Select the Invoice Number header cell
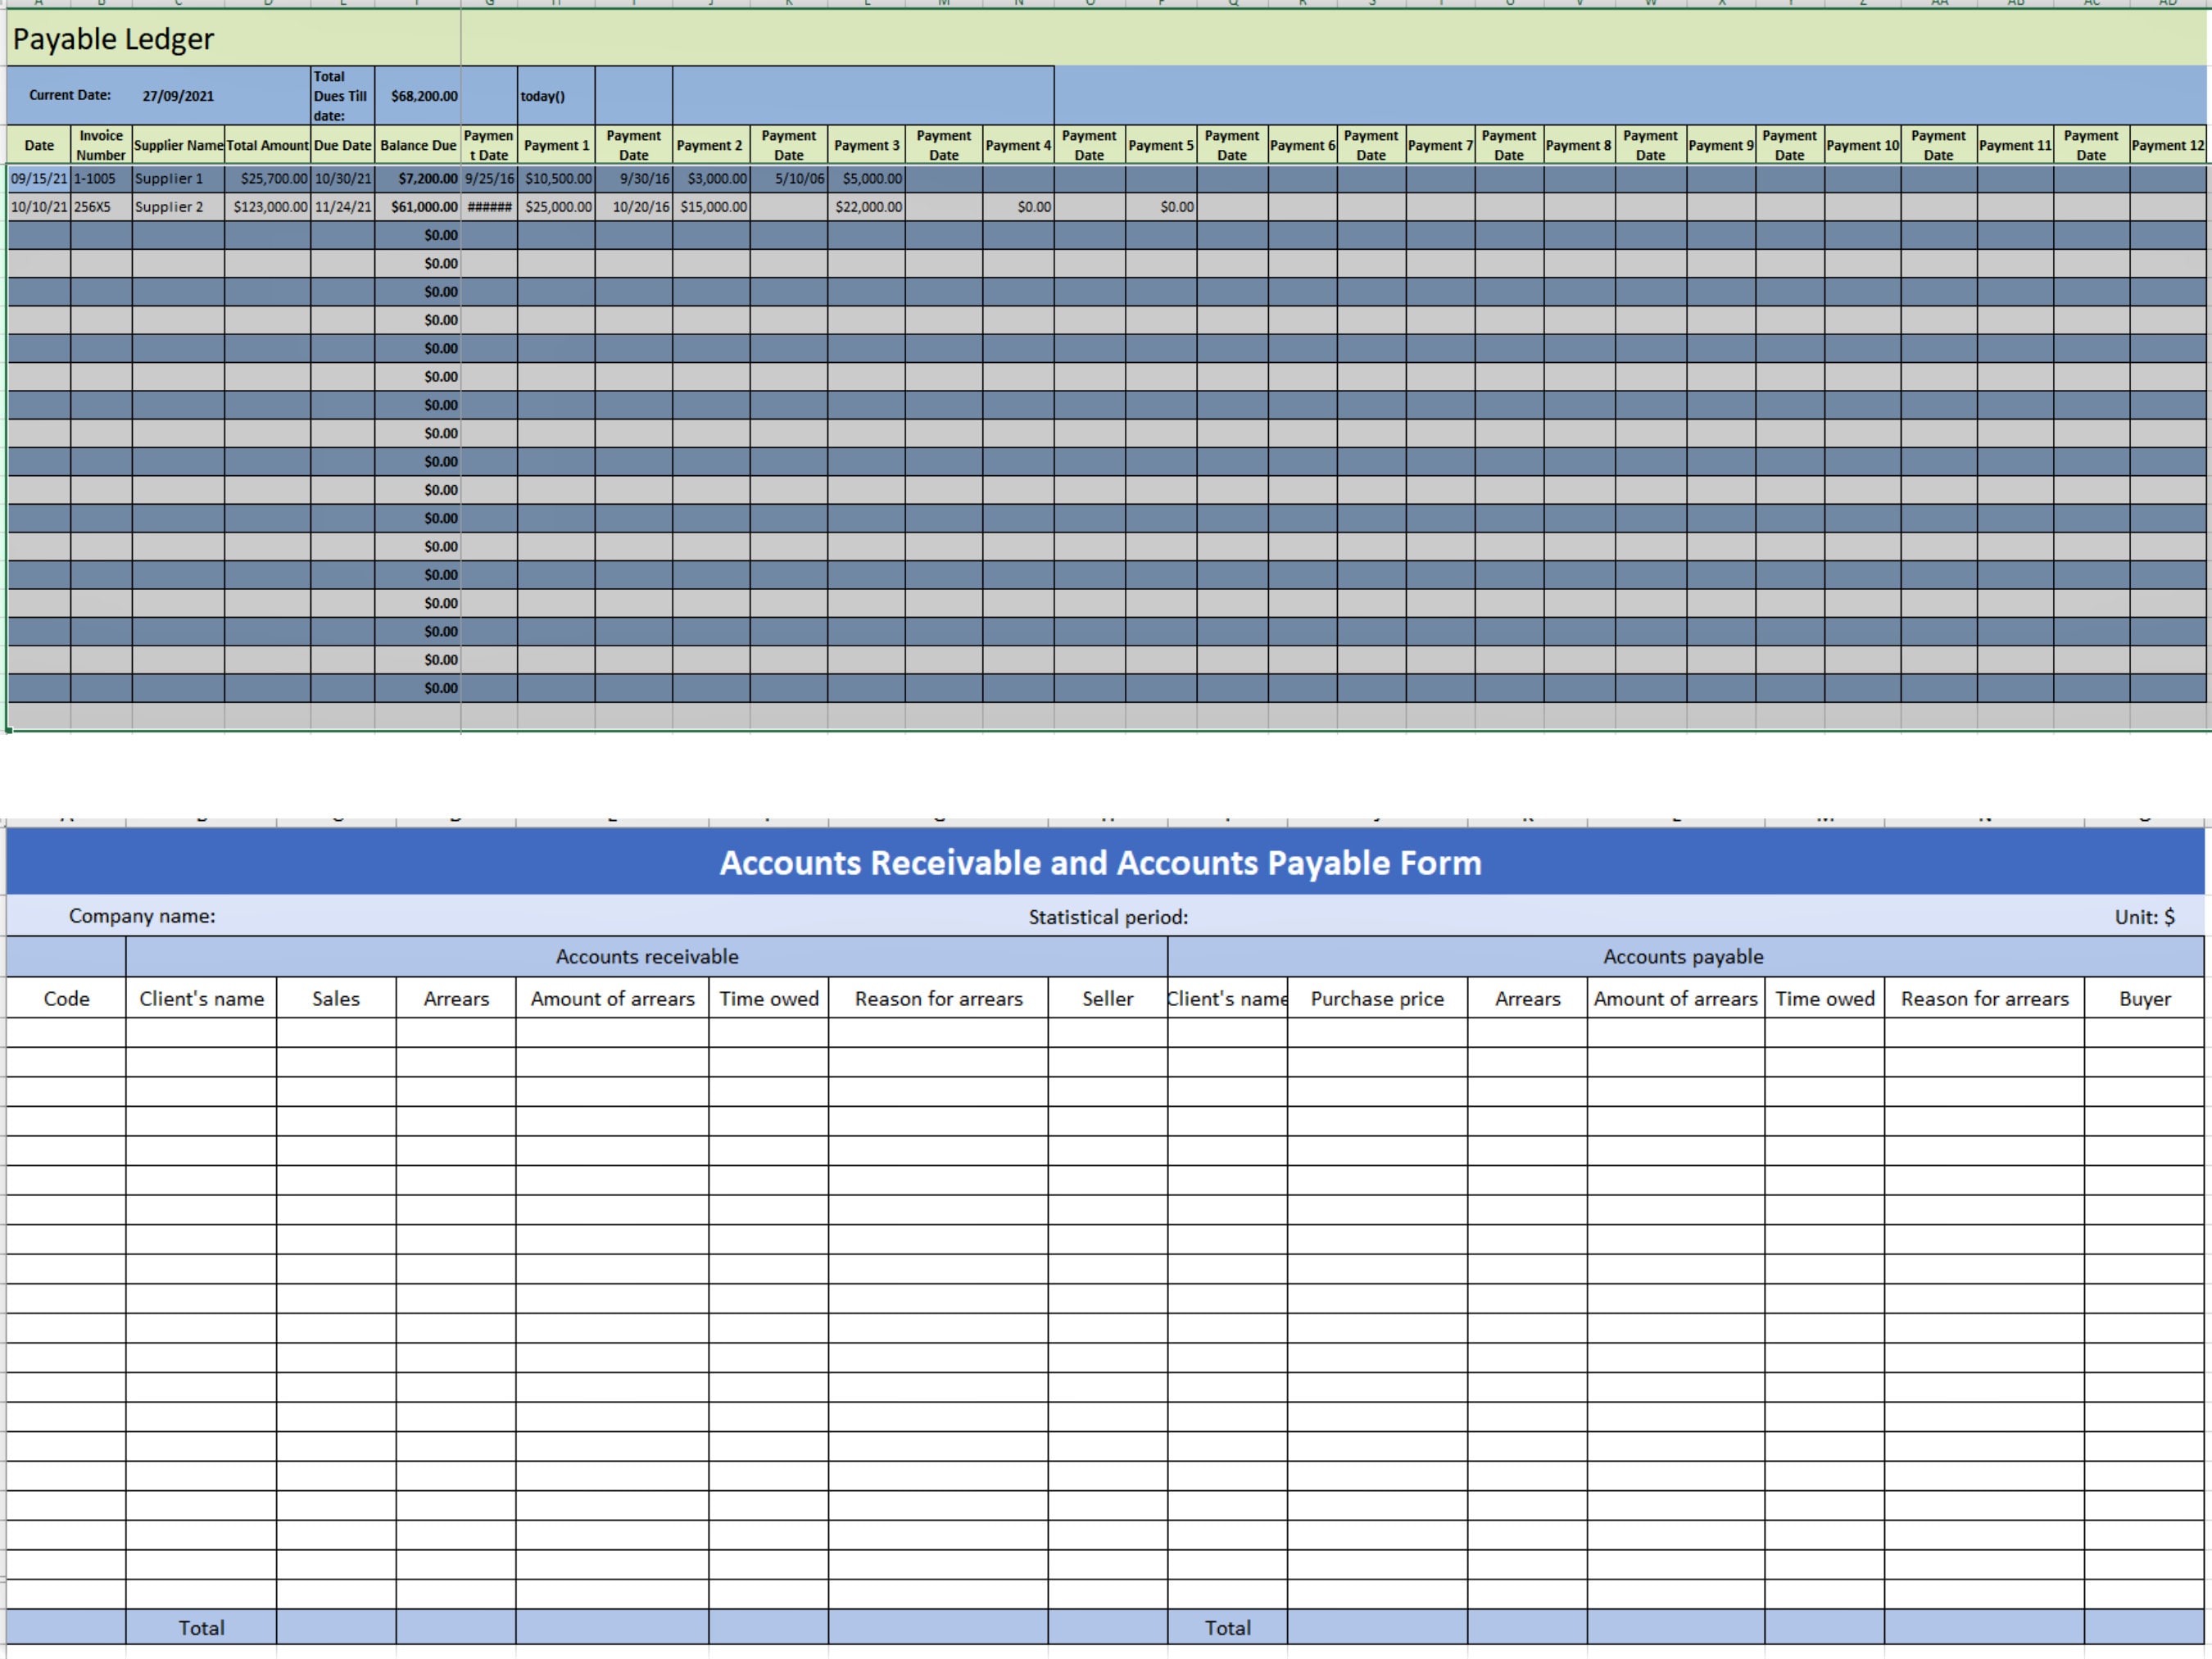Image resolution: width=2212 pixels, height=1659 pixels. click(100, 145)
